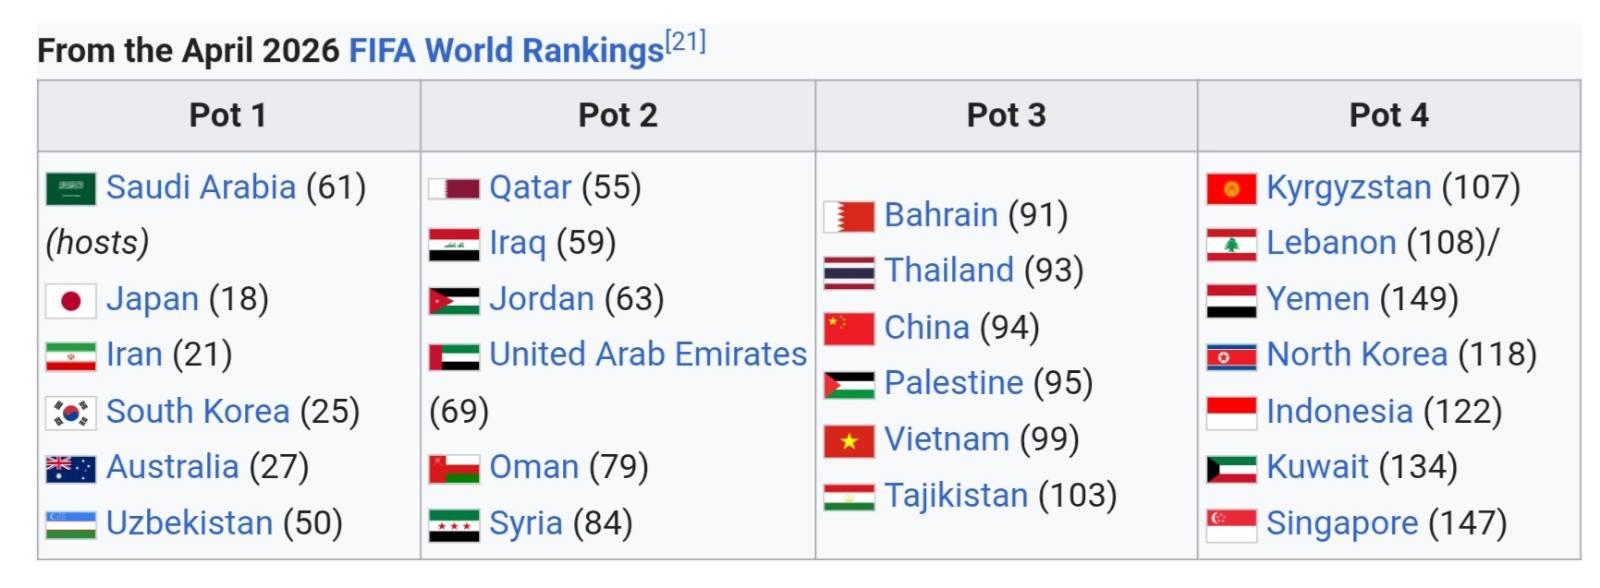The image size is (1600, 588).
Task: Open the Singapore team link
Action: pyautogui.click(x=1341, y=523)
